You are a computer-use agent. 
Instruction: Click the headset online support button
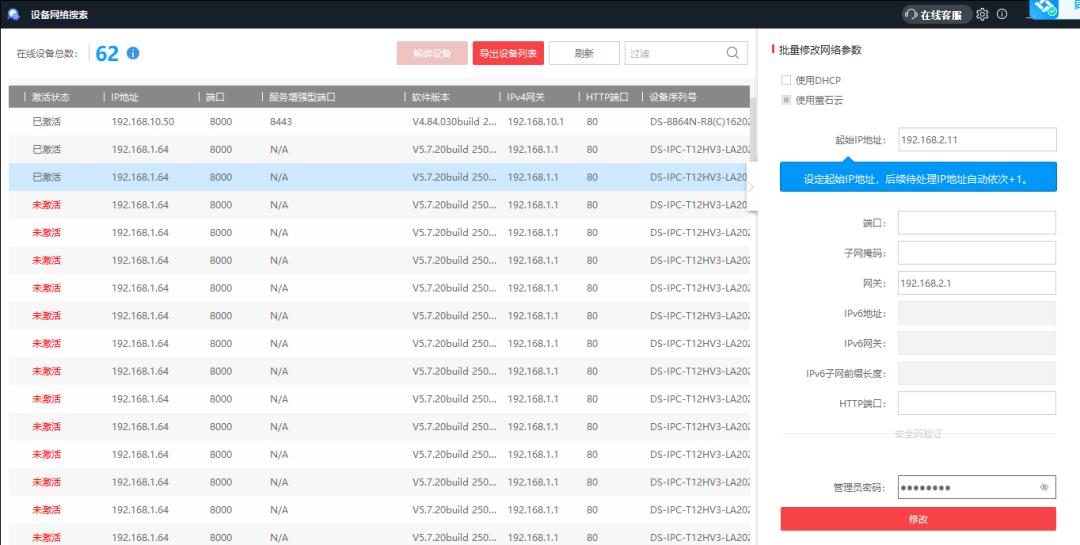click(x=936, y=14)
